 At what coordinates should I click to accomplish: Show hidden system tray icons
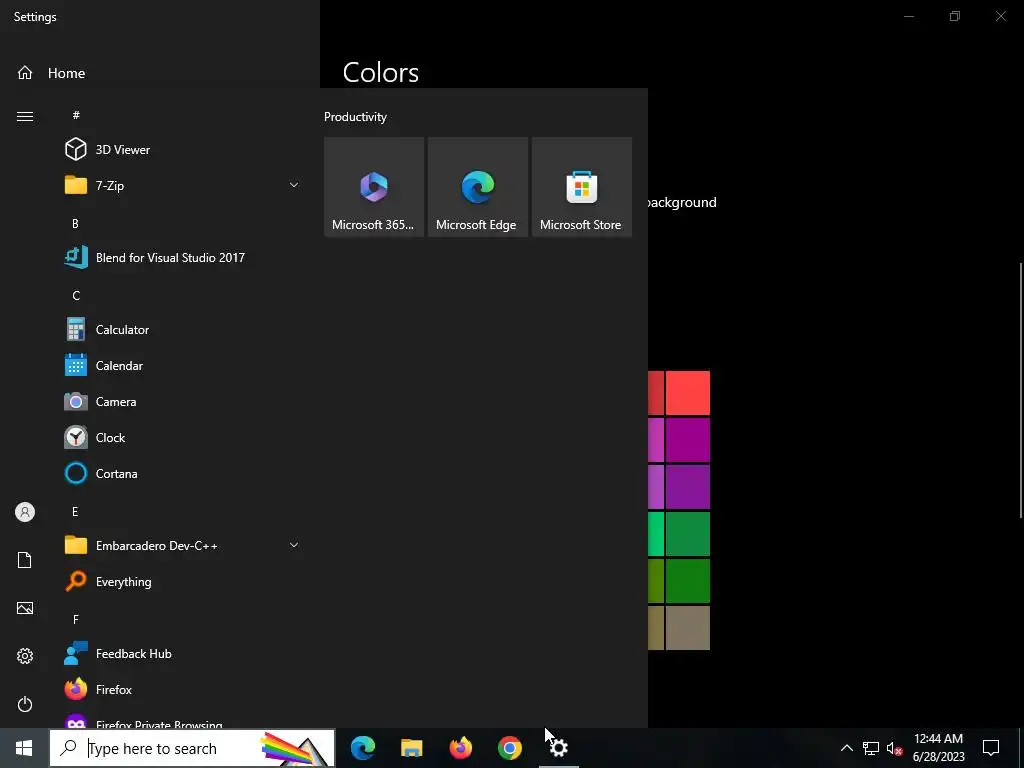[x=846, y=748]
